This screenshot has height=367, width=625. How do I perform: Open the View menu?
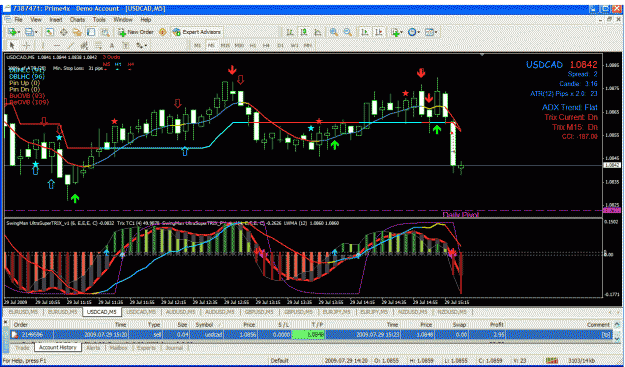tap(36, 20)
